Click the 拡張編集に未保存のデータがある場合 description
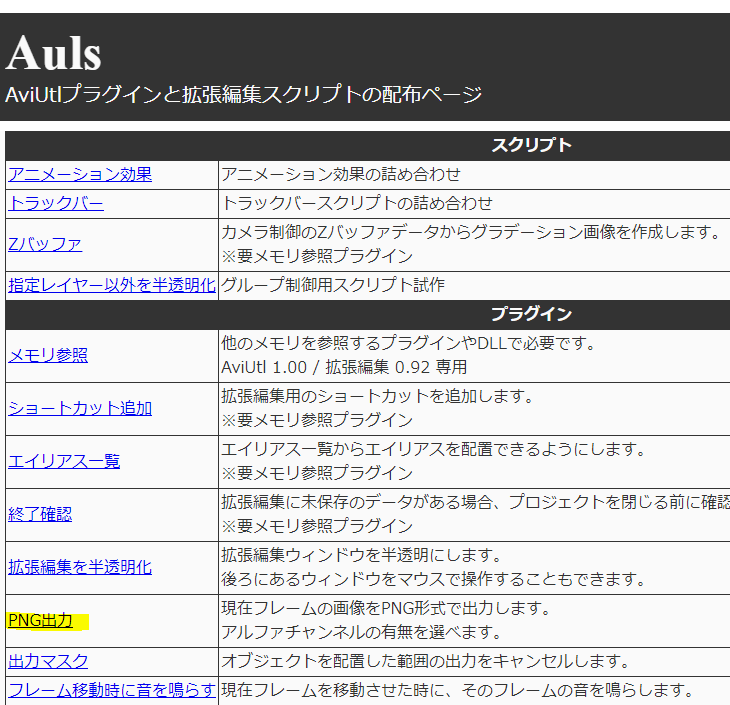 (x=476, y=502)
